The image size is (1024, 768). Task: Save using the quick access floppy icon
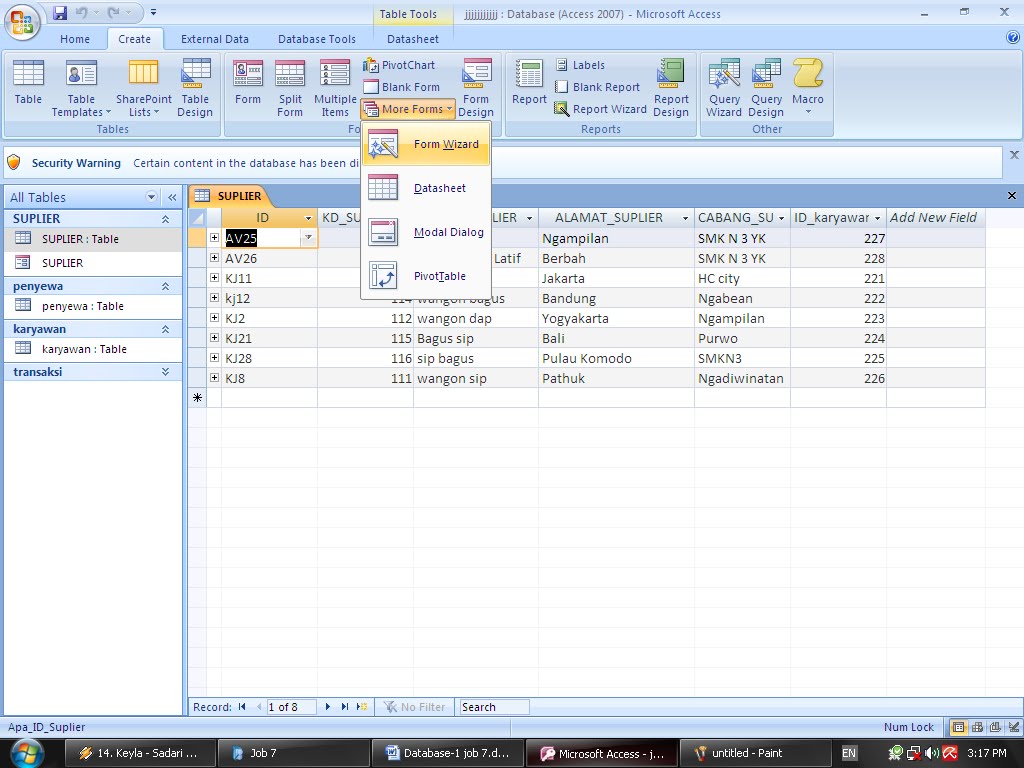[x=59, y=12]
